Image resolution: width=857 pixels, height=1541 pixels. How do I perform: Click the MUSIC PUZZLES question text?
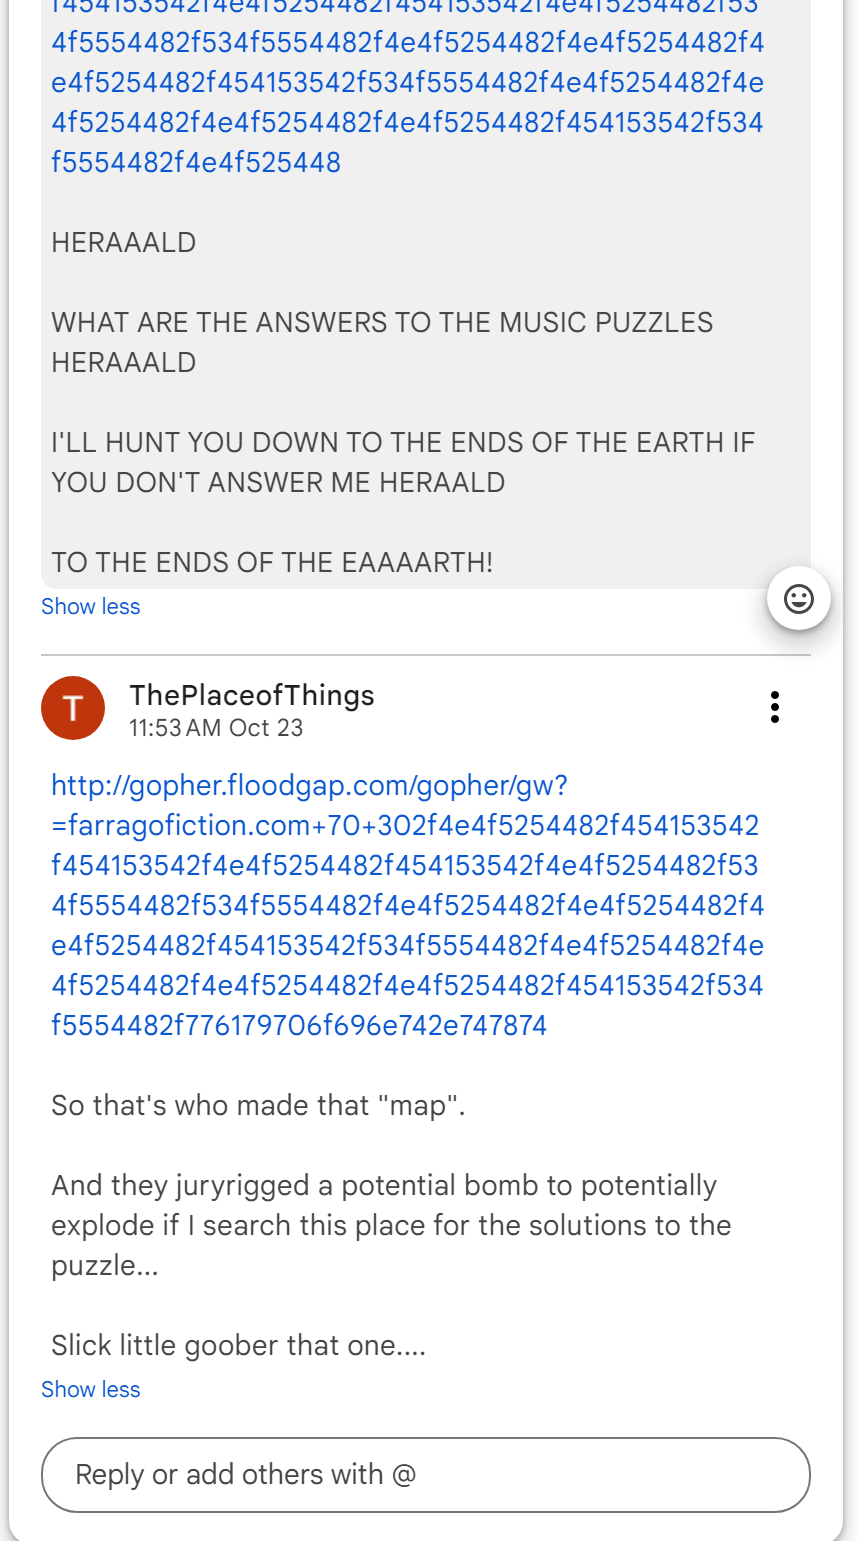pos(382,323)
